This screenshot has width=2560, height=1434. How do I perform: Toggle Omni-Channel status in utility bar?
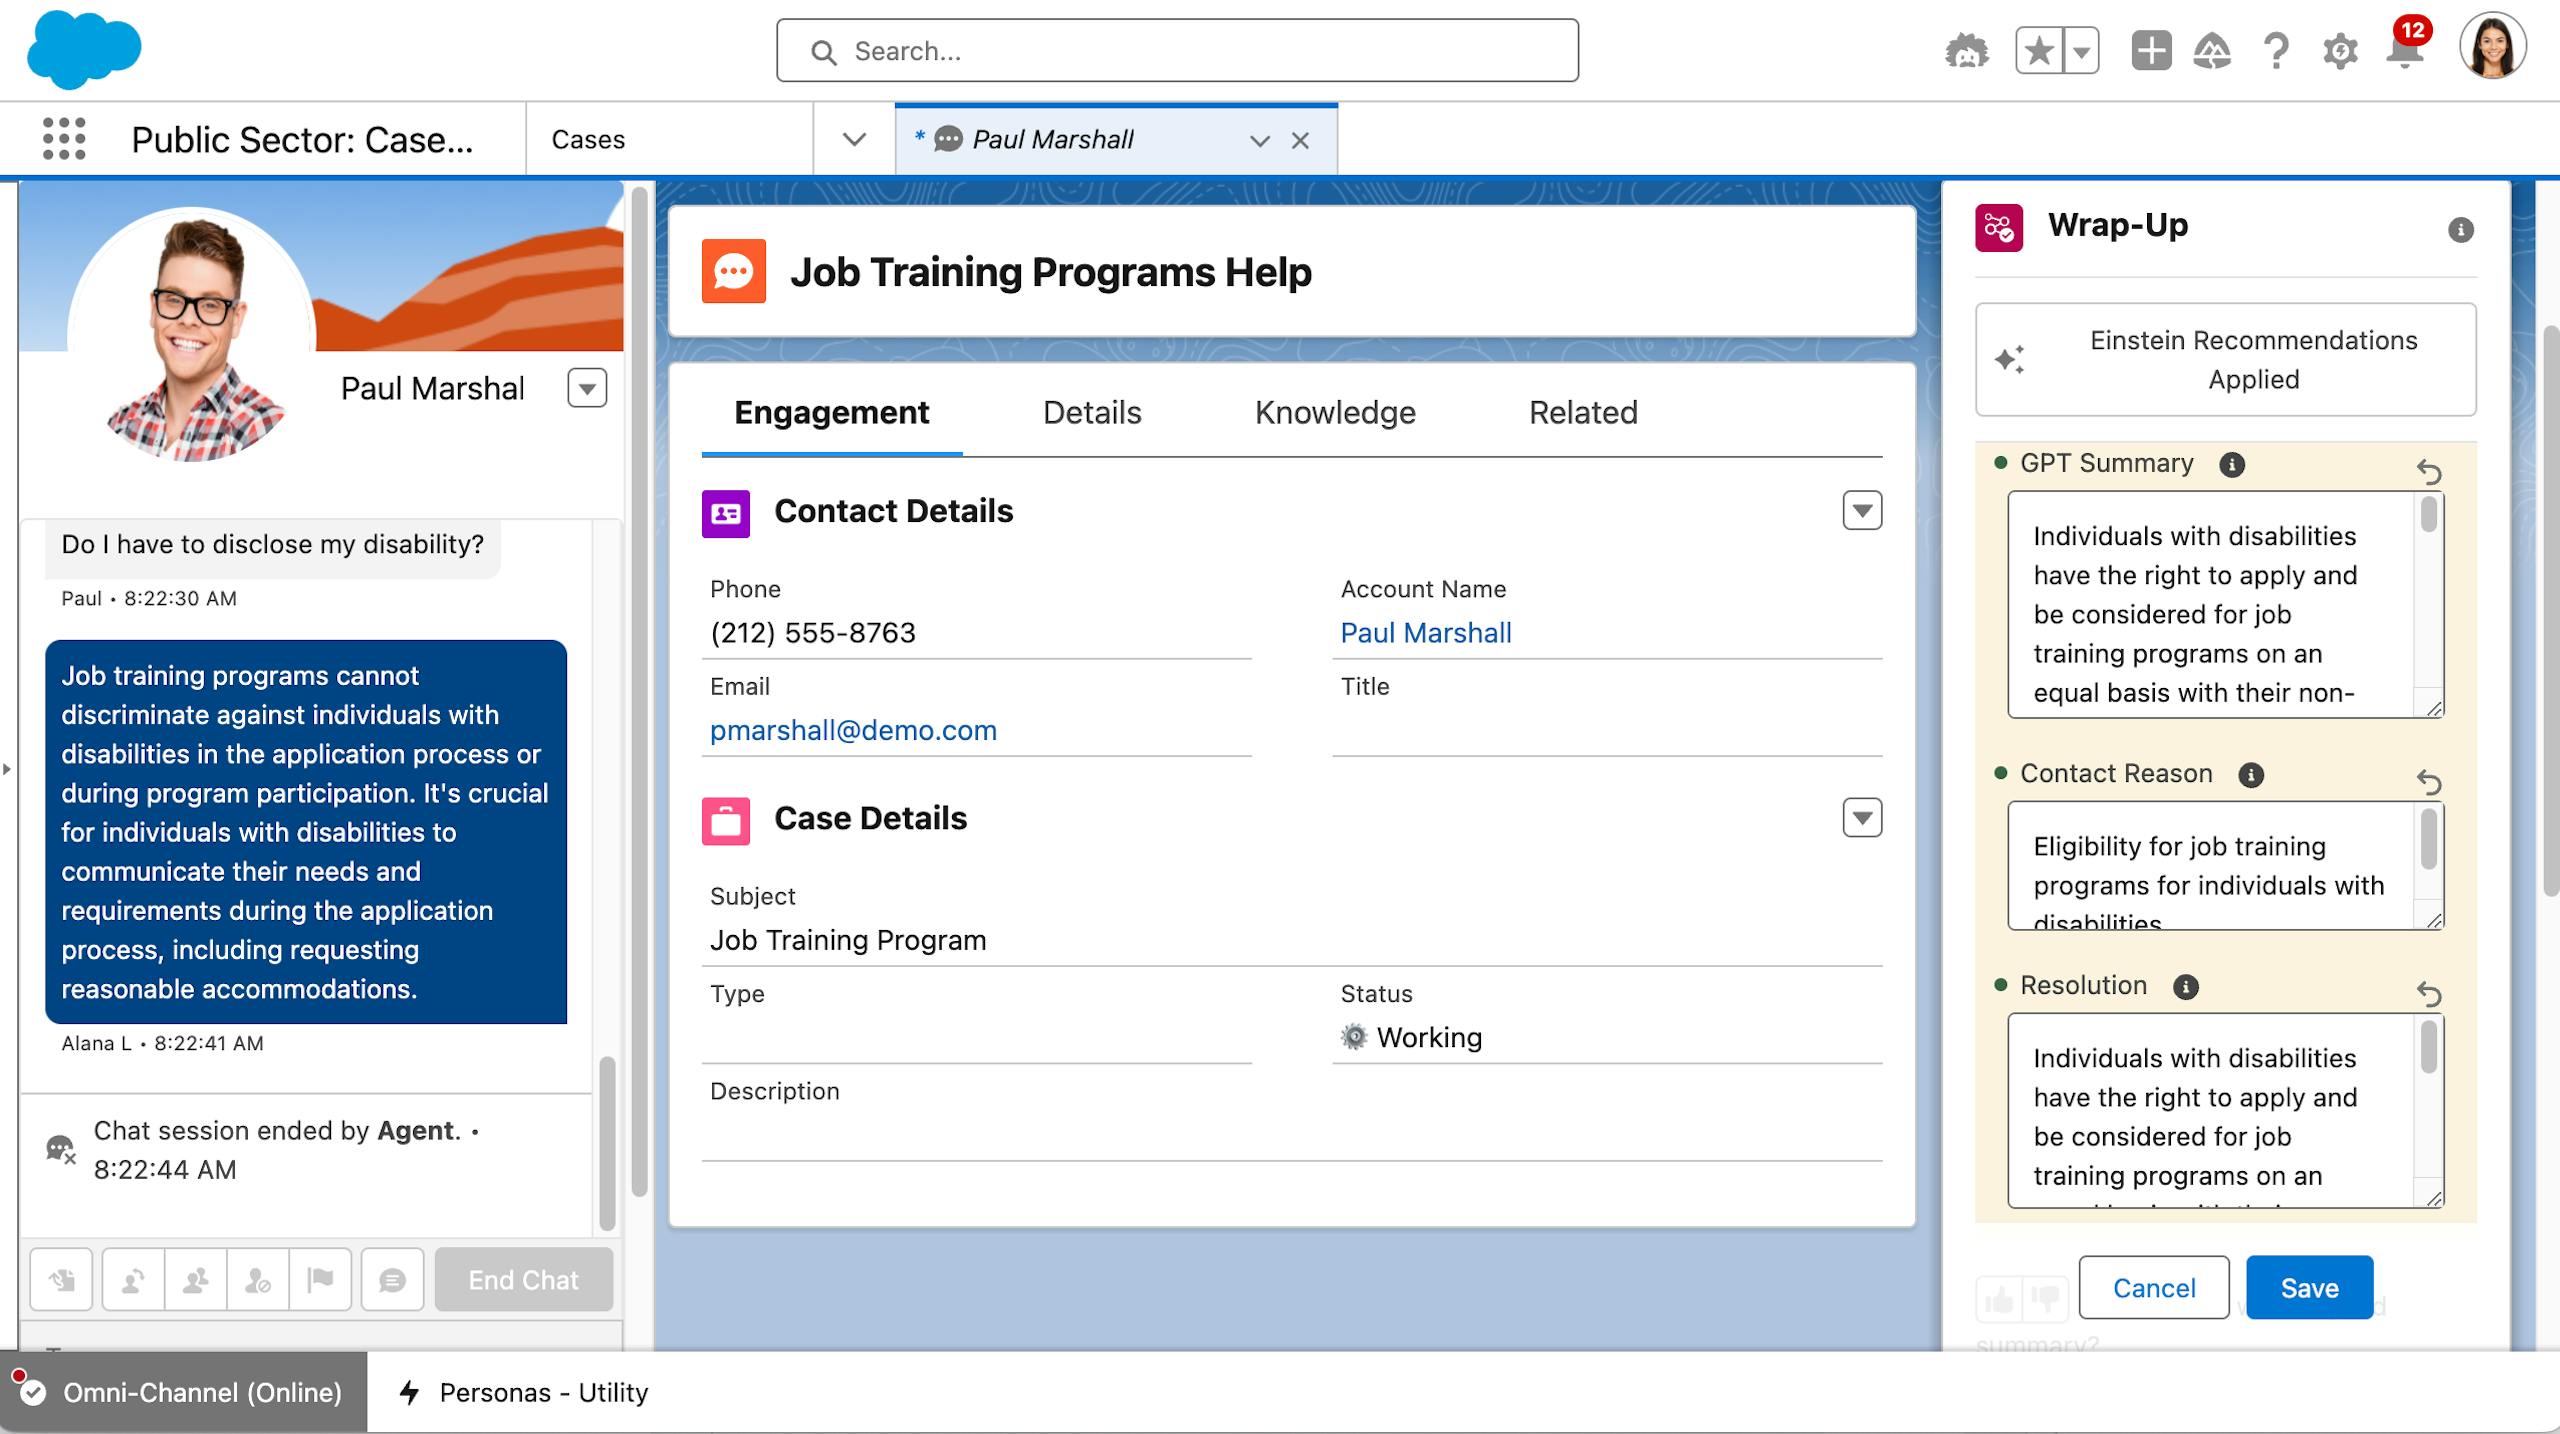click(x=184, y=1392)
